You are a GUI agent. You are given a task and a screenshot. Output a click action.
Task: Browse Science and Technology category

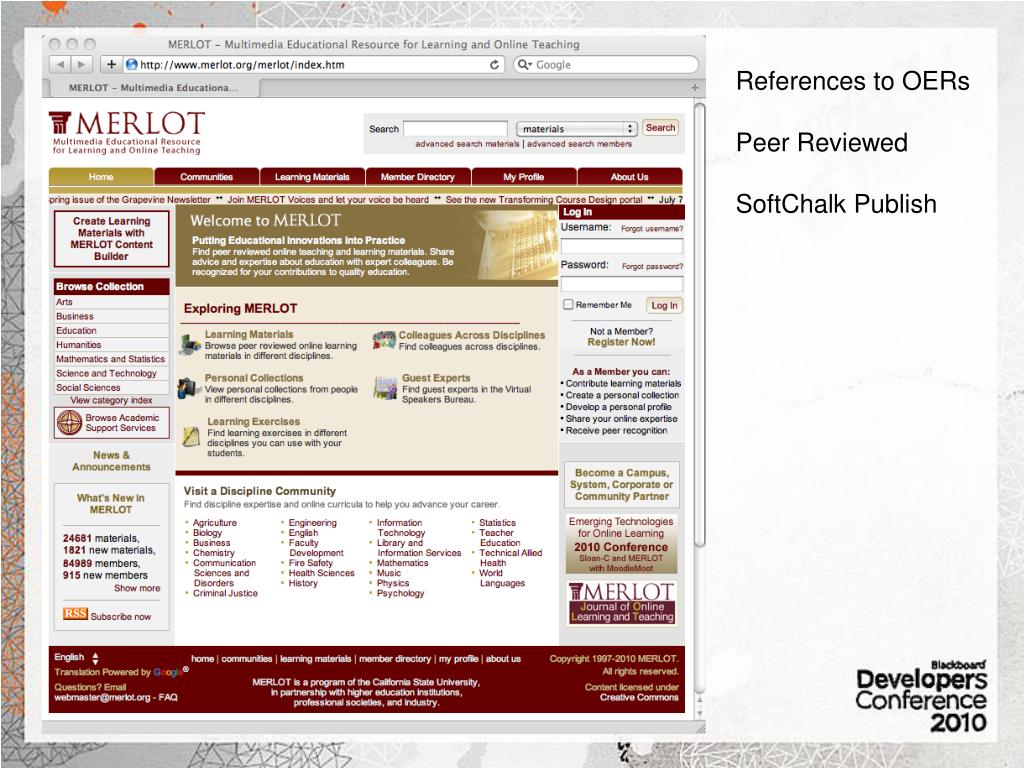tap(106, 374)
